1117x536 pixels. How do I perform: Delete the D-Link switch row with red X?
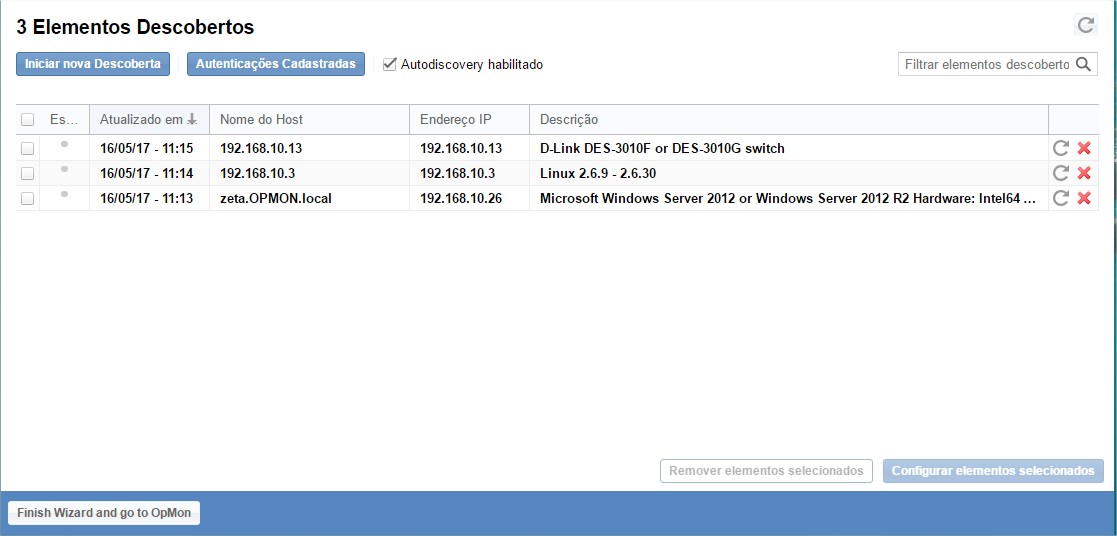(1084, 148)
